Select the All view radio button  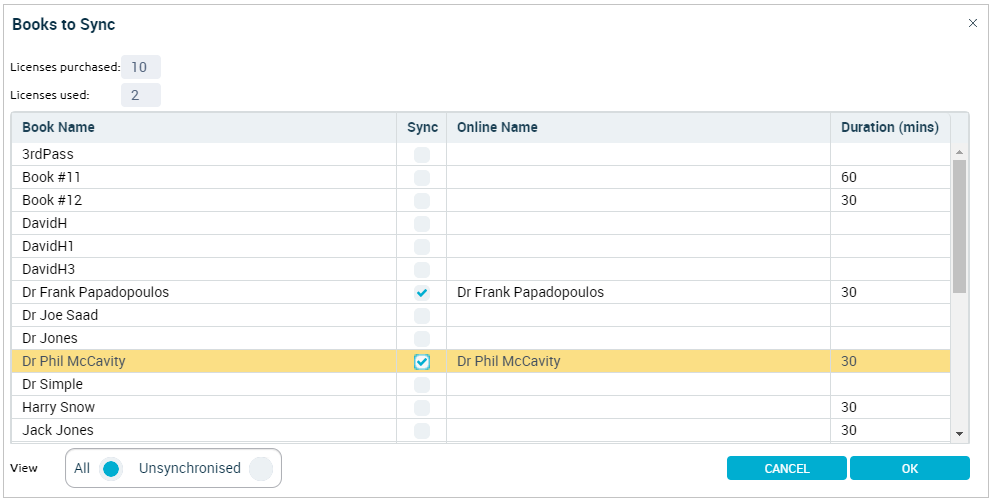111,469
